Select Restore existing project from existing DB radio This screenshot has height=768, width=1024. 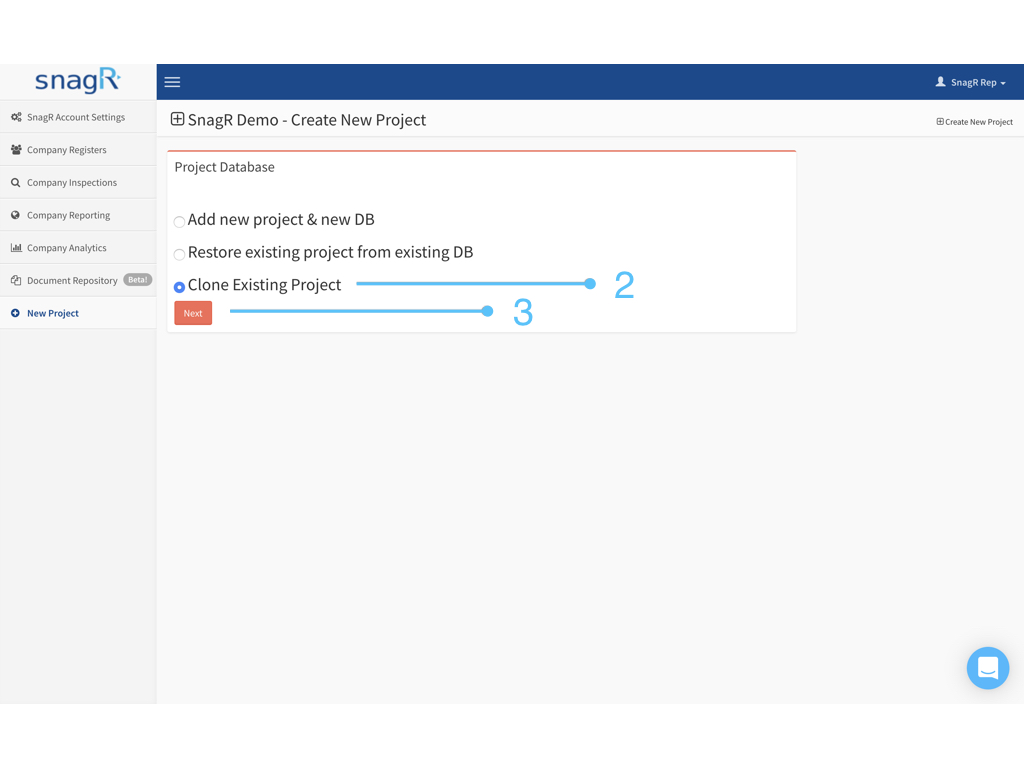180,254
